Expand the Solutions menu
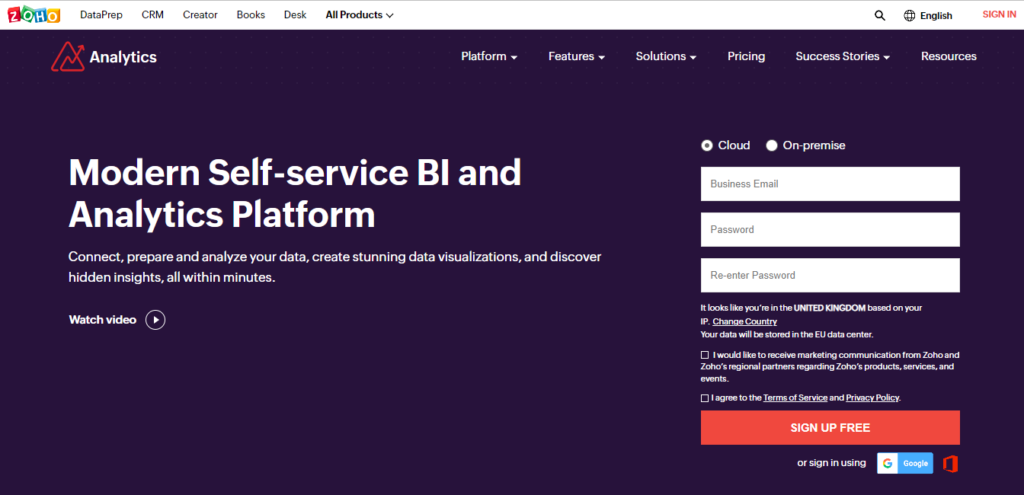1024x495 pixels. [666, 57]
